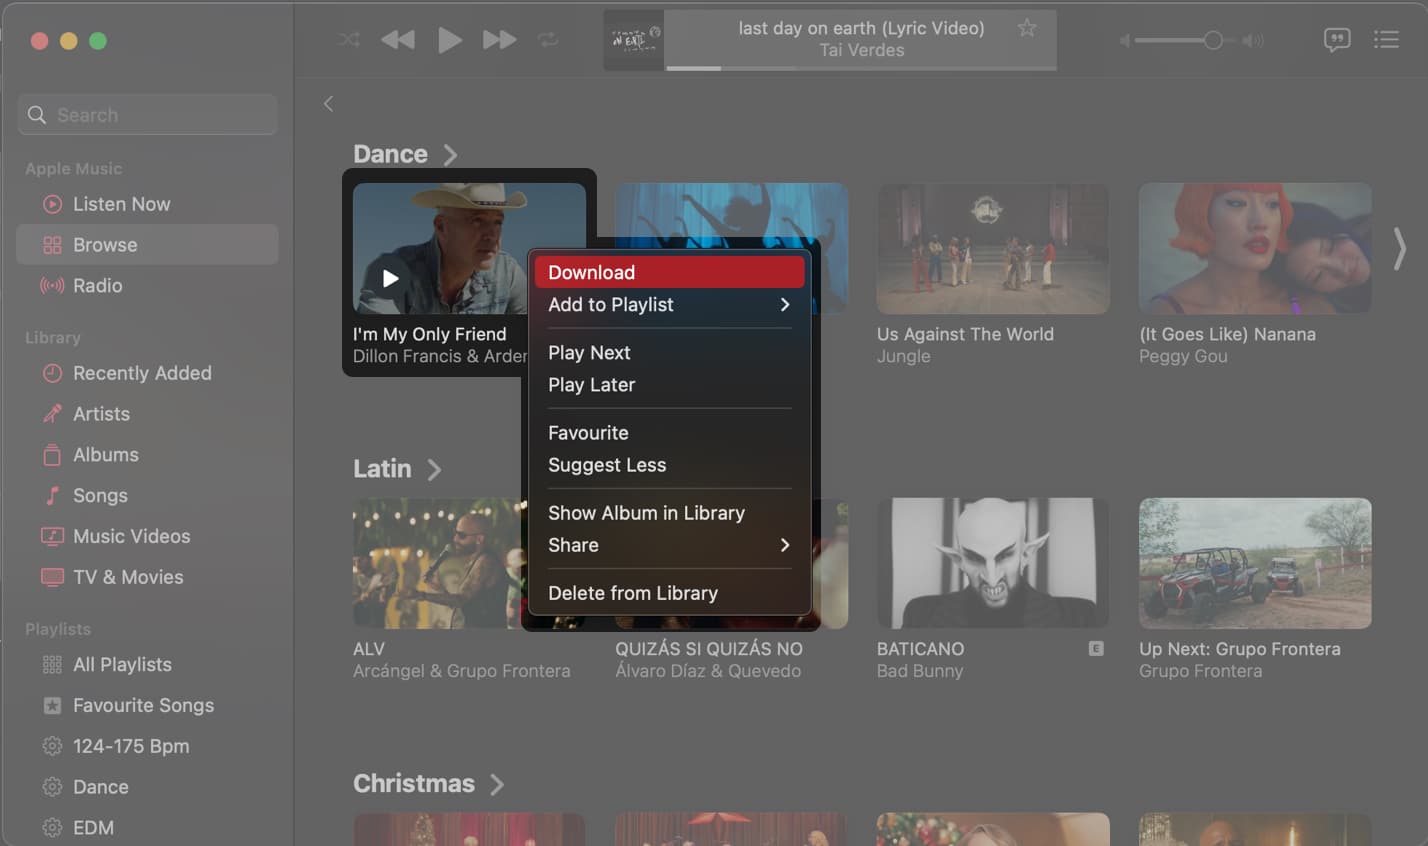Screen dimensions: 1428x846
Task: Click the search magnifier icon
Action: coord(37,115)
